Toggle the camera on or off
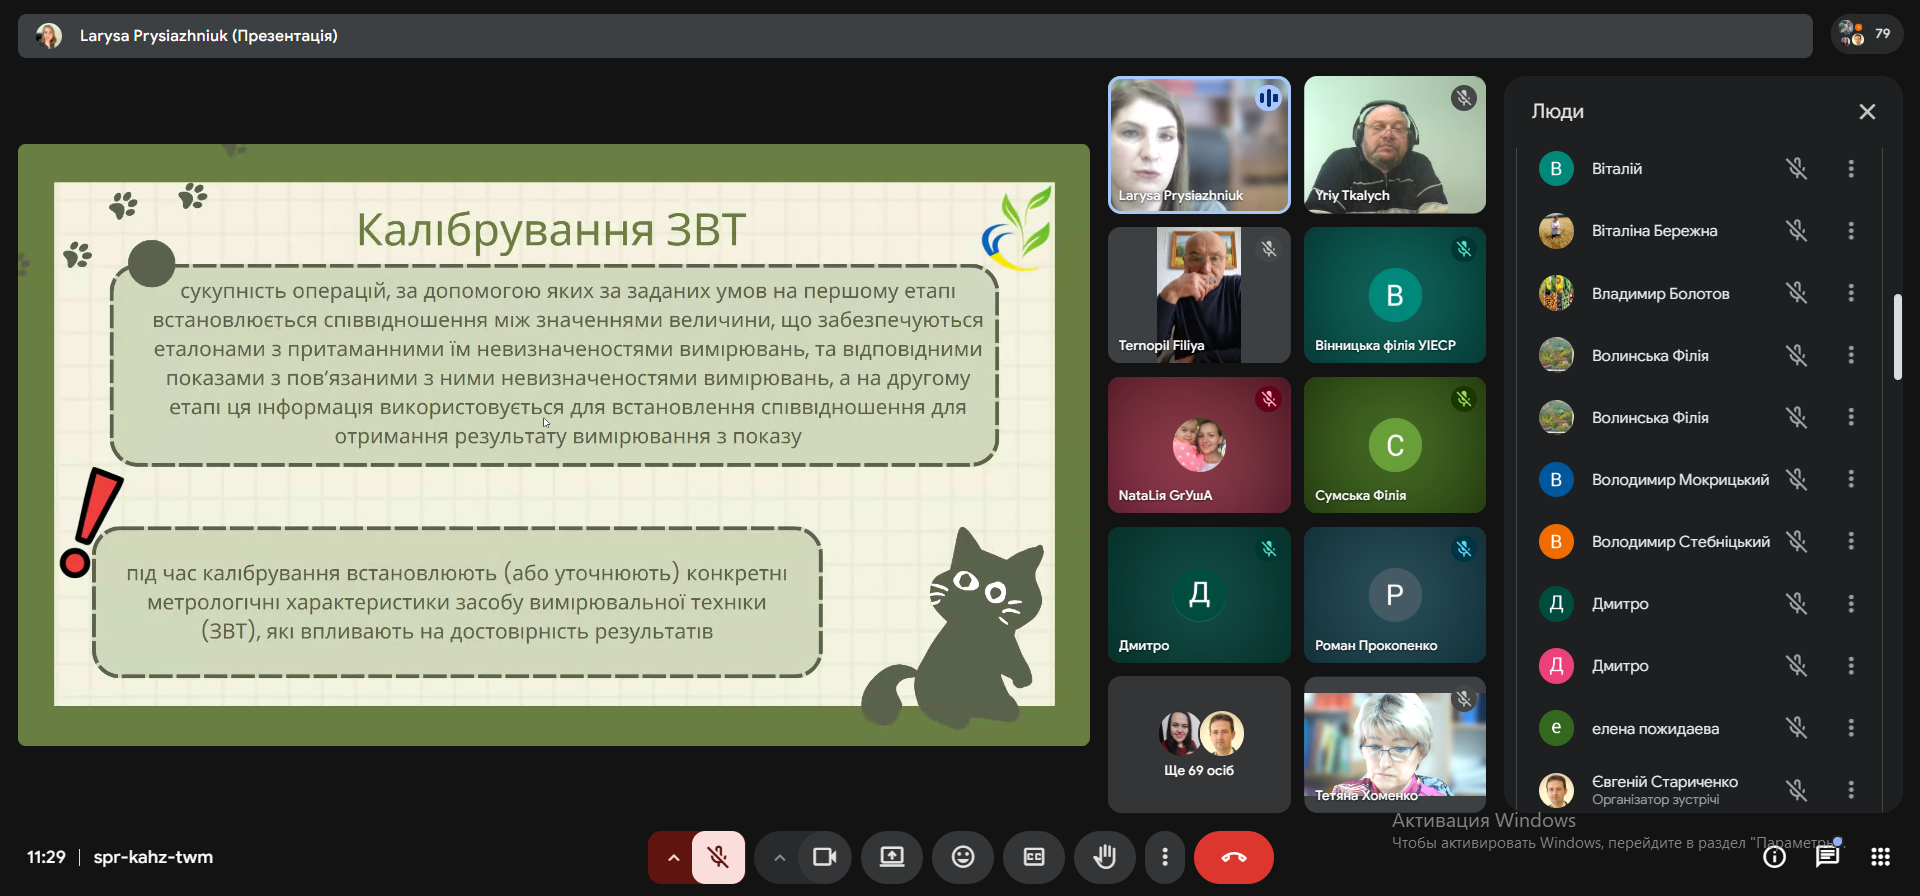This screenshot has height=896, width=1920. pos(824,857)
